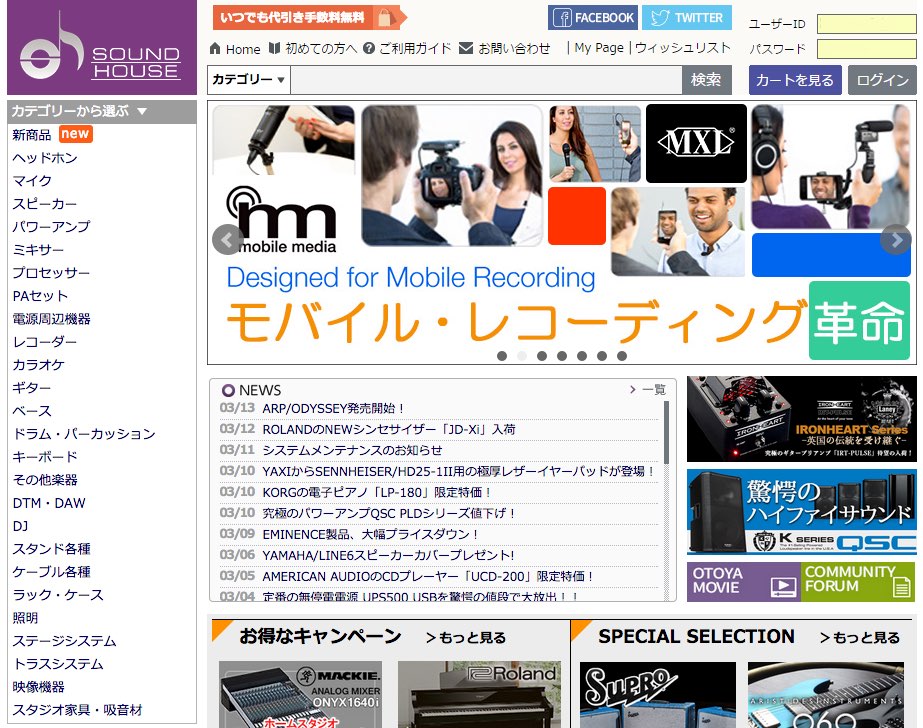Open the スタジオ家具・吸音材 category
The height and width of the screenshot is (728, 923).
[77, 710]
